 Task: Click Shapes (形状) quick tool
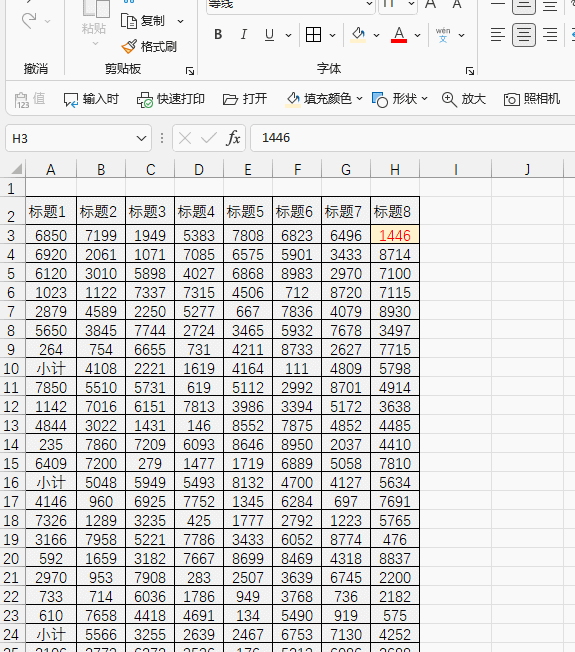394,99
